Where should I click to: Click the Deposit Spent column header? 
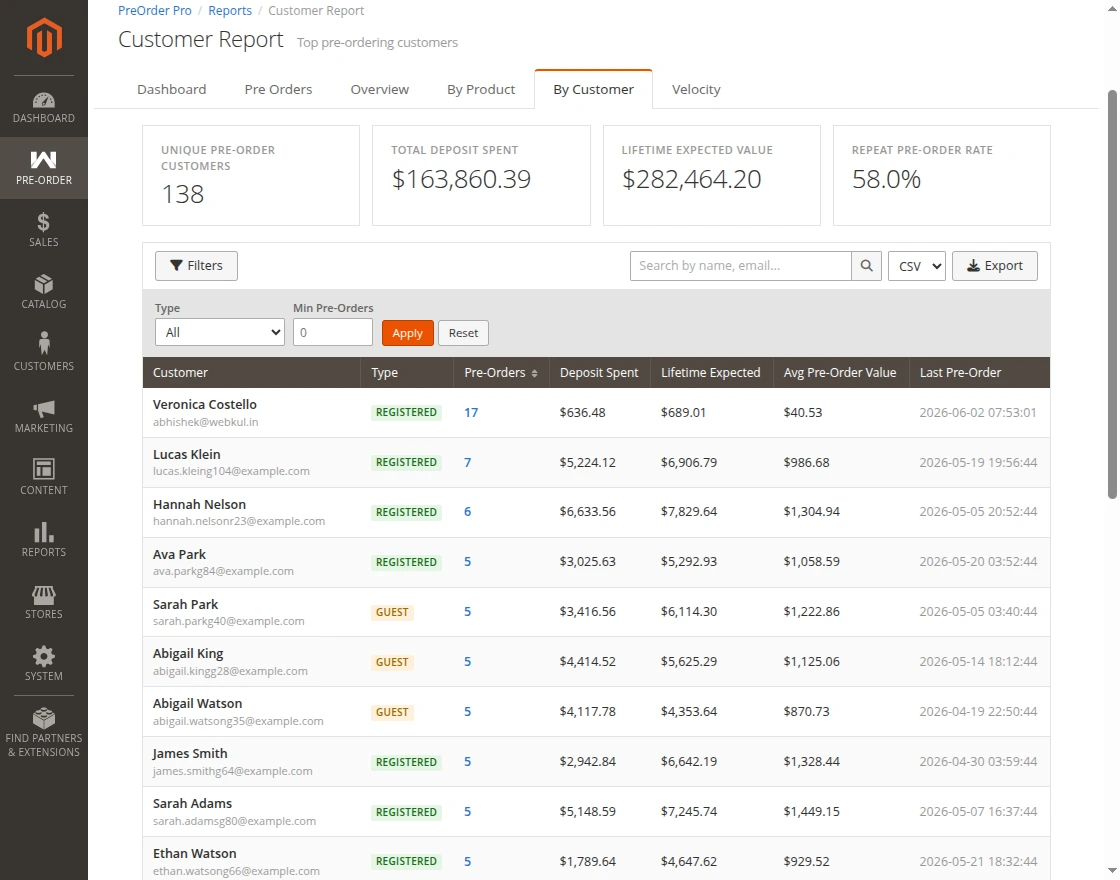point(599,373)
